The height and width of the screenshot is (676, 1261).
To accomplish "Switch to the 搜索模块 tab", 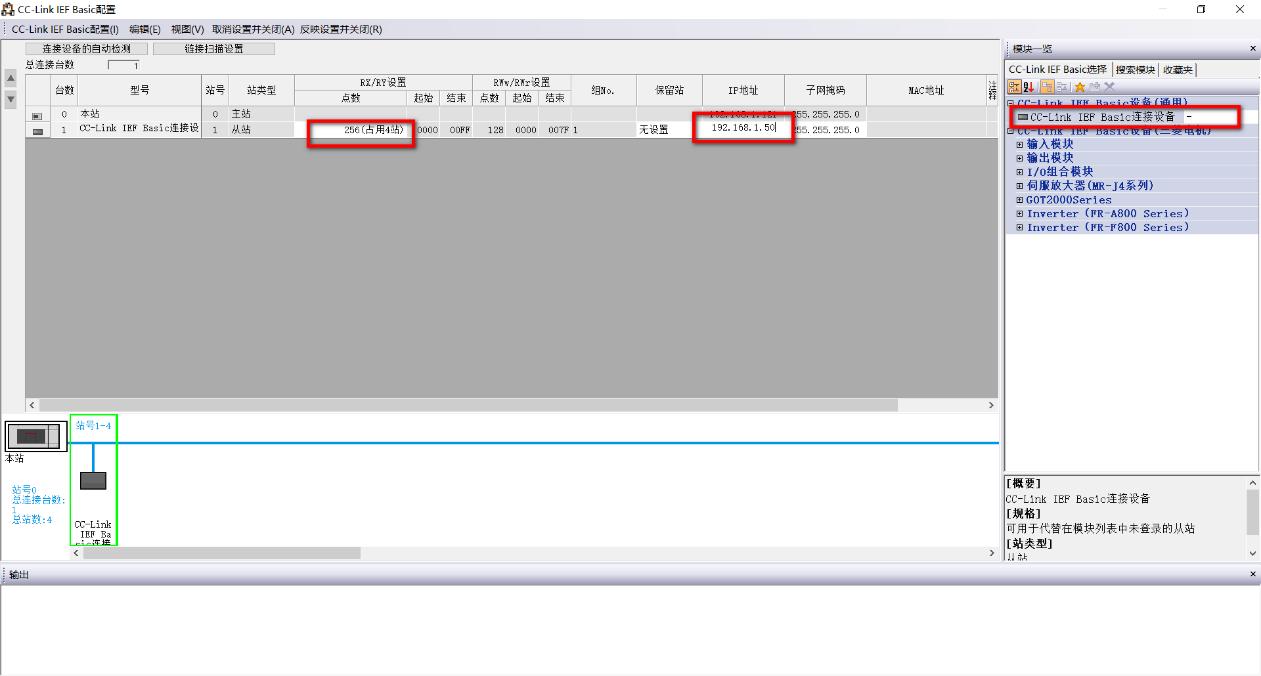I will [x=1135, y=70].
